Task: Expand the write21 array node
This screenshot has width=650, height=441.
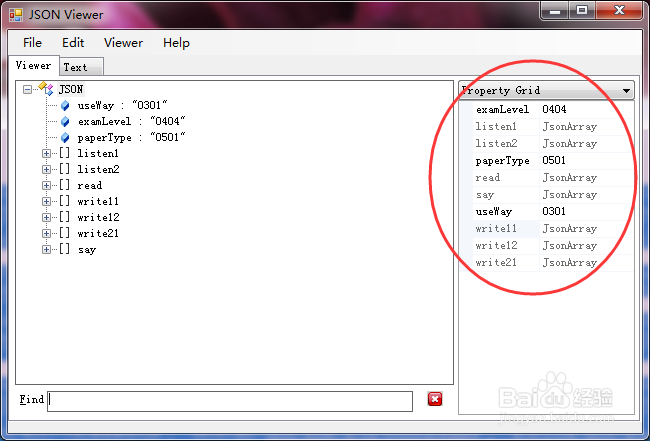Action: click(x=46, y=233)
